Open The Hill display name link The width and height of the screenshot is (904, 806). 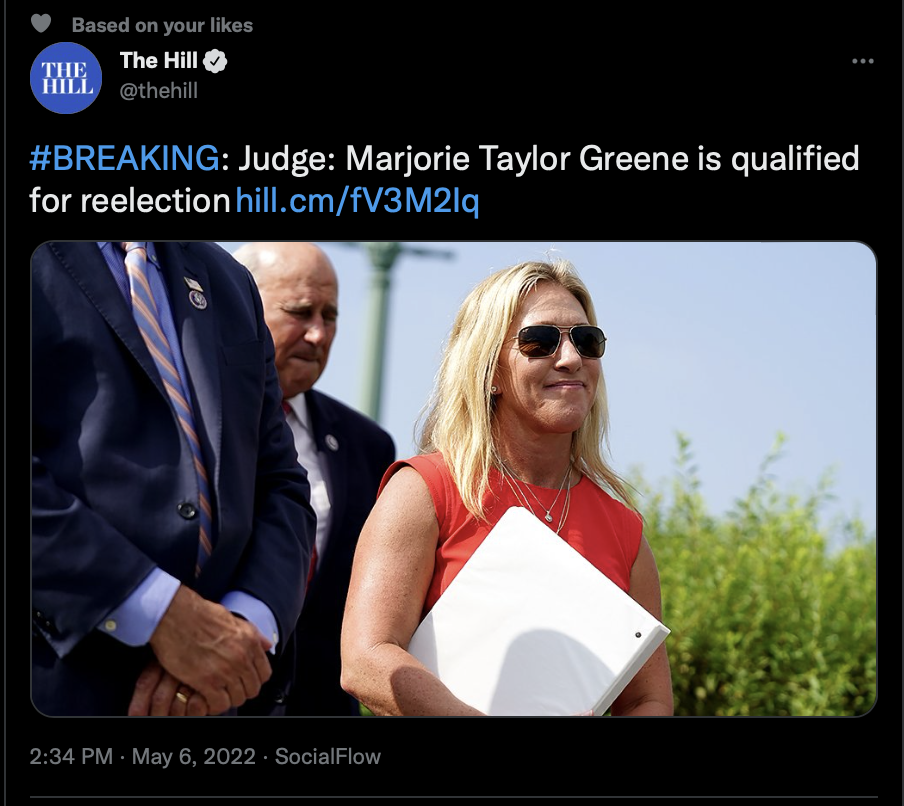[x=159, y=61]
